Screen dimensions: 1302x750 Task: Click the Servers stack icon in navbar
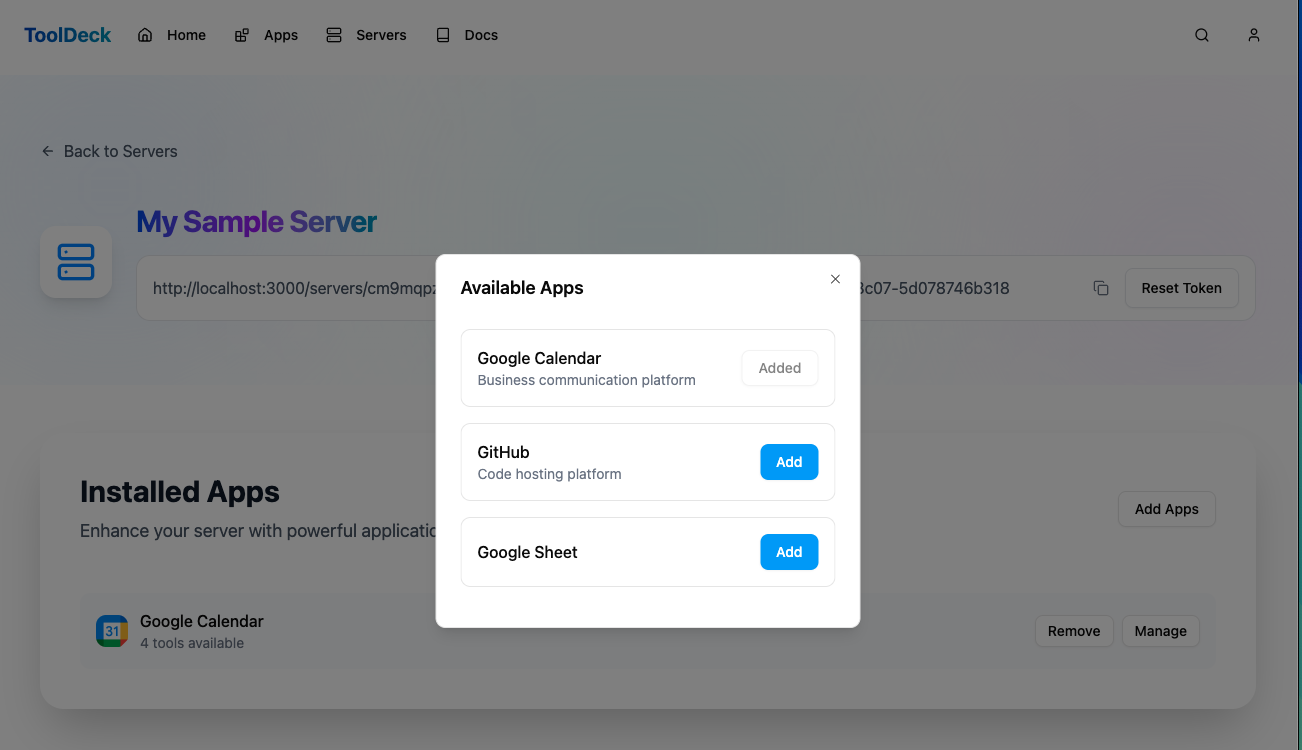tap(334, 35)
